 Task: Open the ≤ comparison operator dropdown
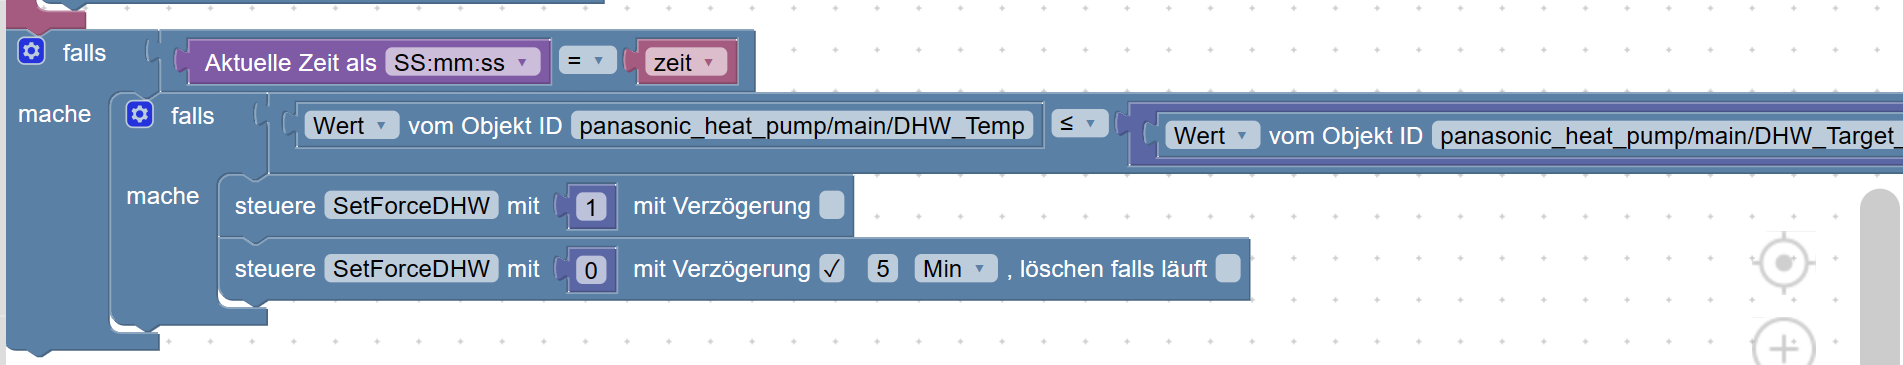click(1079, 124)
